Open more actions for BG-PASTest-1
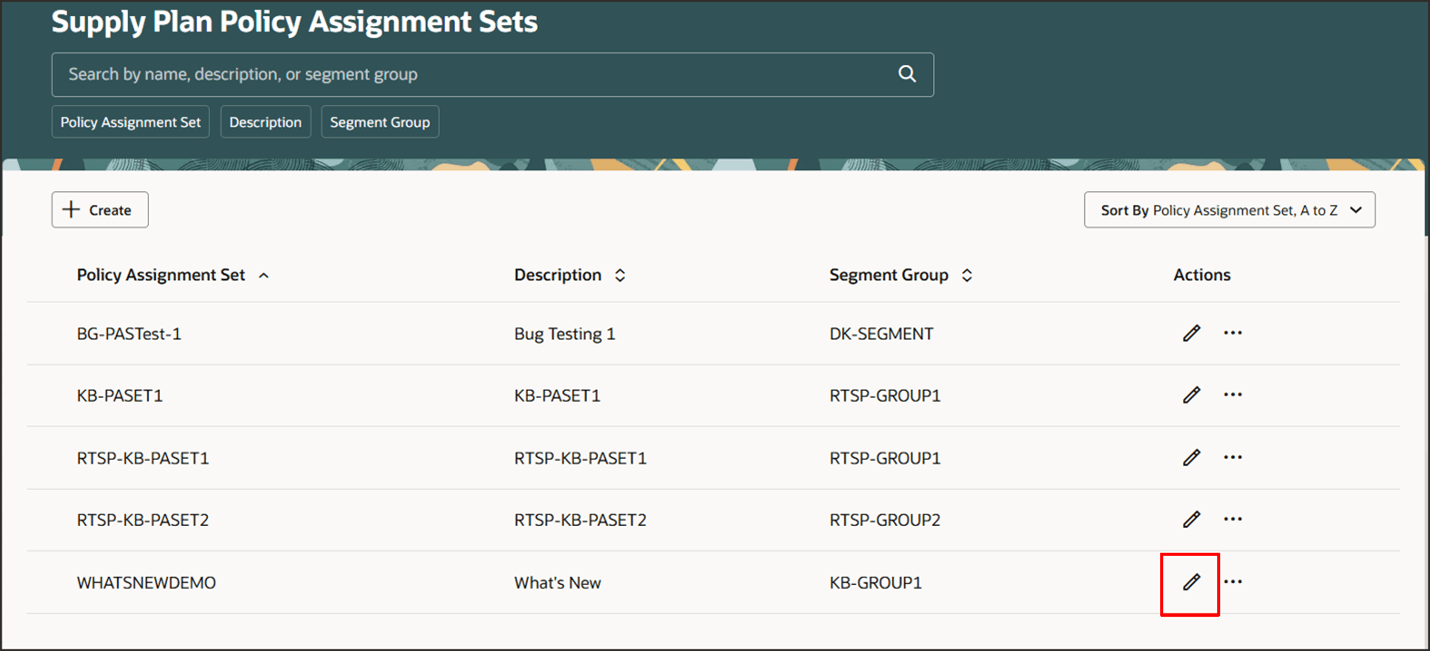The image size is (1430, 651). click(1233, 333)
